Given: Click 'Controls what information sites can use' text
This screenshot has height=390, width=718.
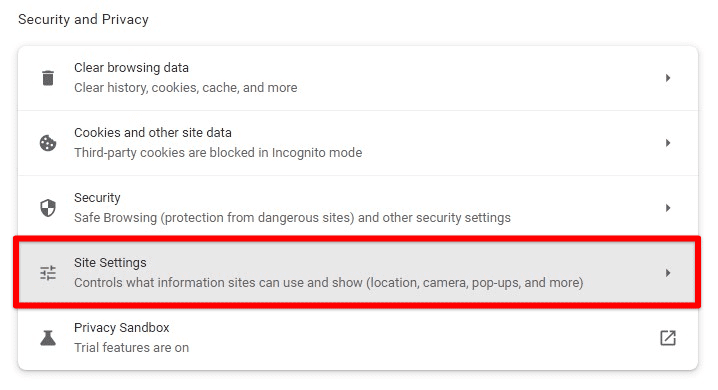Looking at the screenshot, I should (329, 282).
